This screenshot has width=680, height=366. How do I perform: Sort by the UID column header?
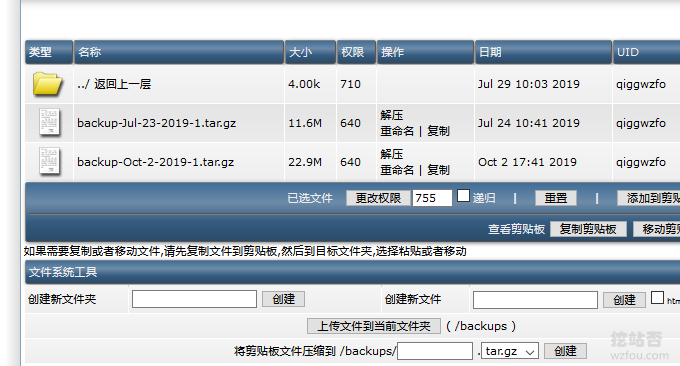click(646, 52)
